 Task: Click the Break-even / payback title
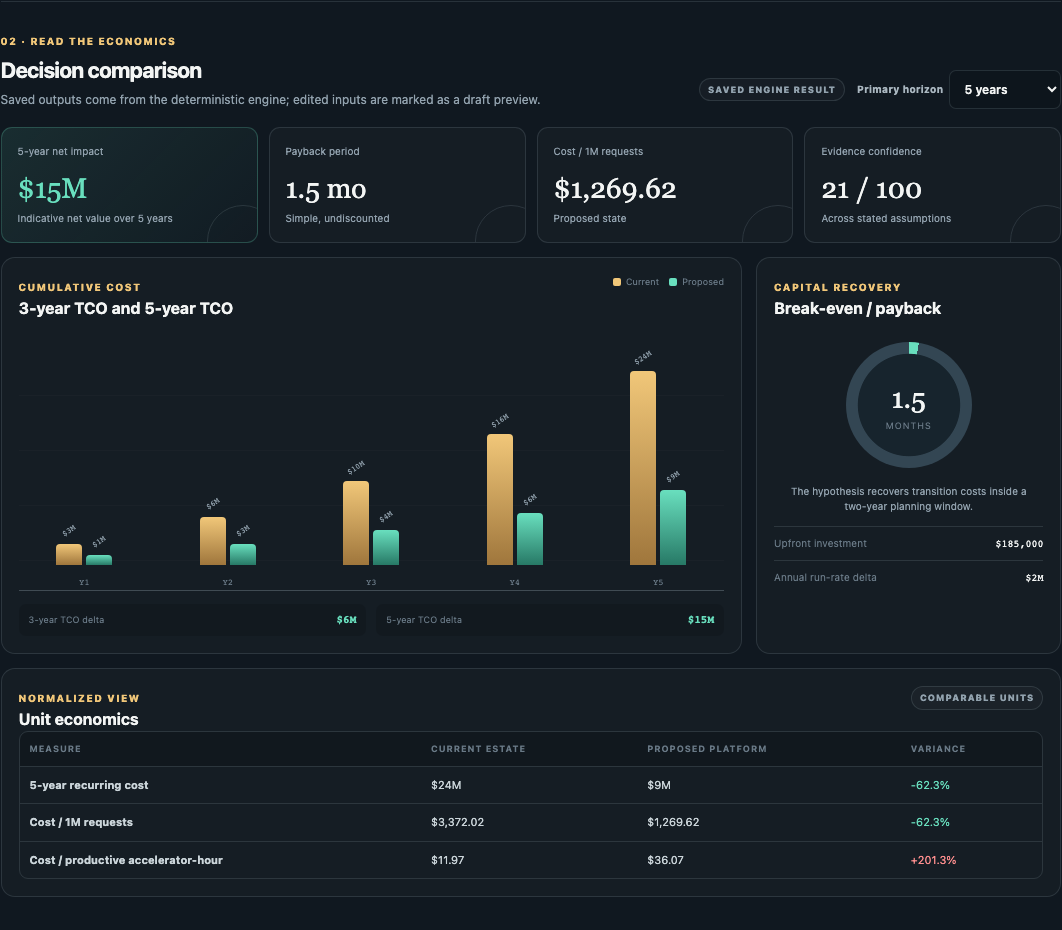pos(857,308)
